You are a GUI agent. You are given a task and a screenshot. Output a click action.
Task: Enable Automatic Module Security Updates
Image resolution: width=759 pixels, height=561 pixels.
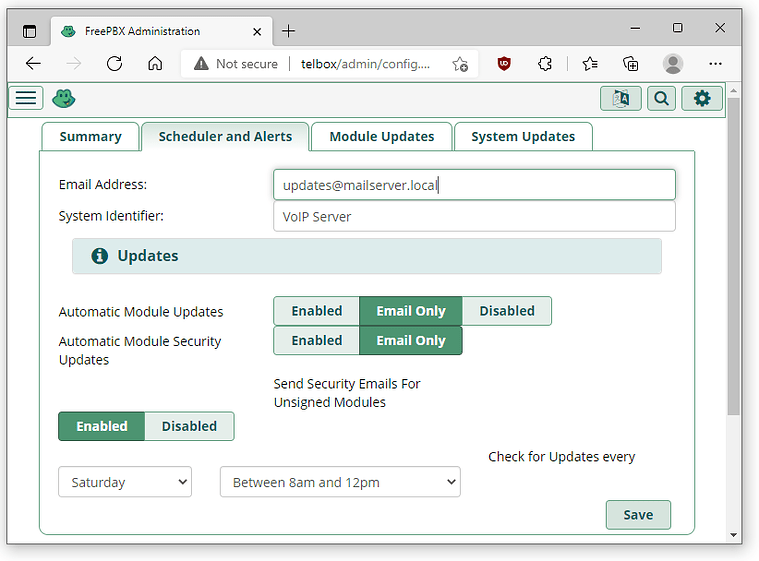pyautogui.click(x=316, y=341)
